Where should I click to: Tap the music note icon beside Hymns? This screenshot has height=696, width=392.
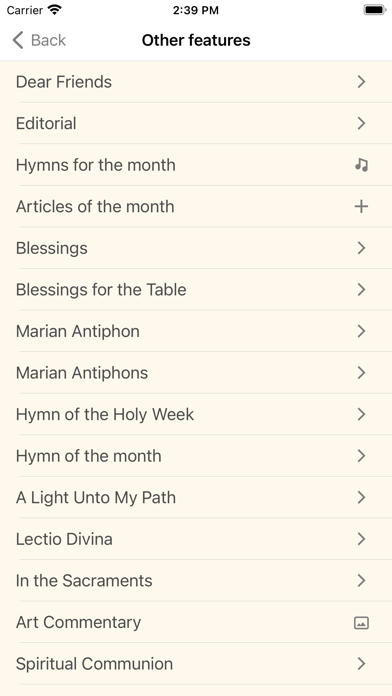click(x=361, y=165)
